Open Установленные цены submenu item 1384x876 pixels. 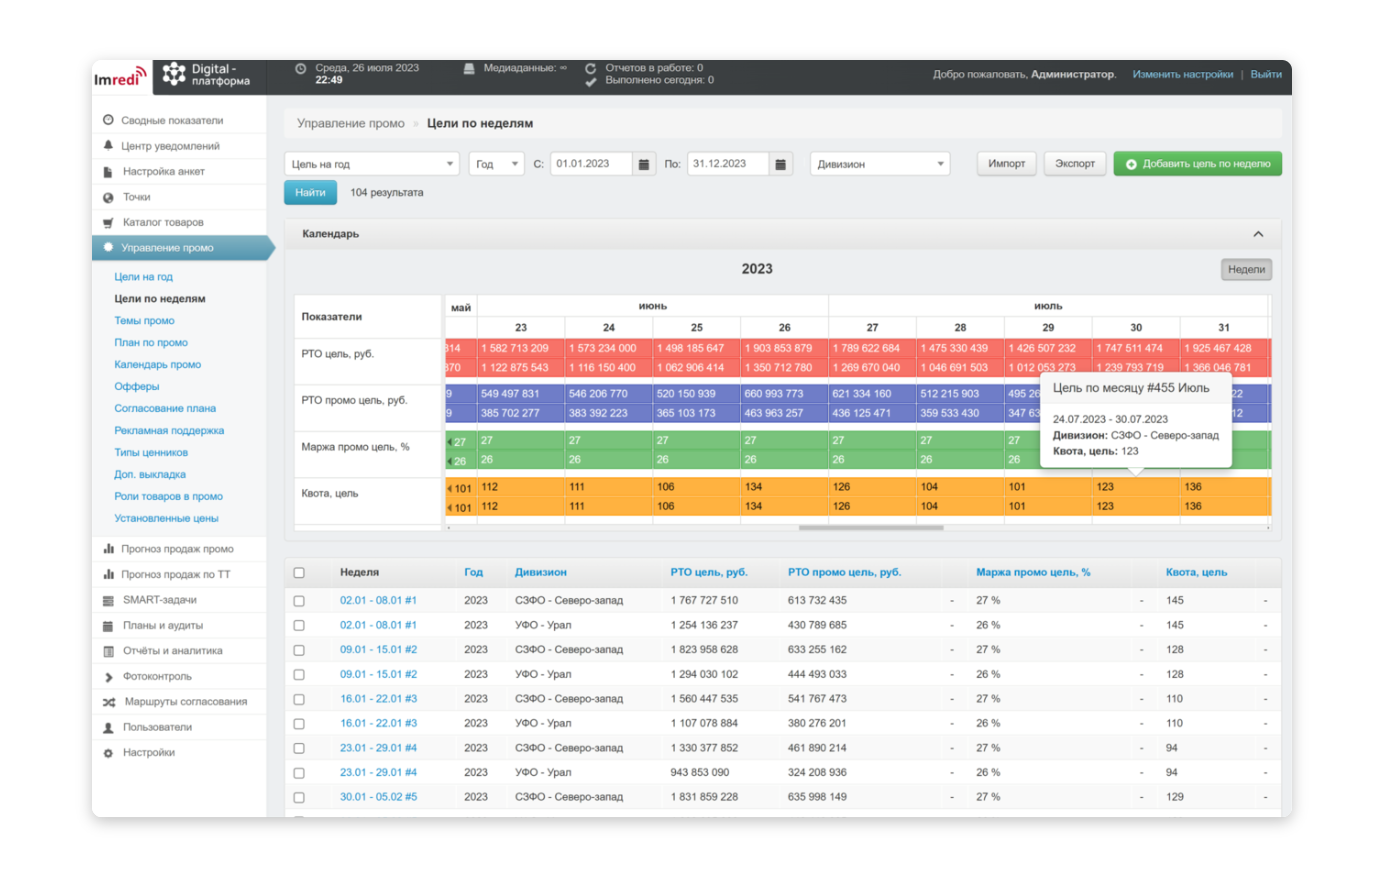tap(166, 519)
